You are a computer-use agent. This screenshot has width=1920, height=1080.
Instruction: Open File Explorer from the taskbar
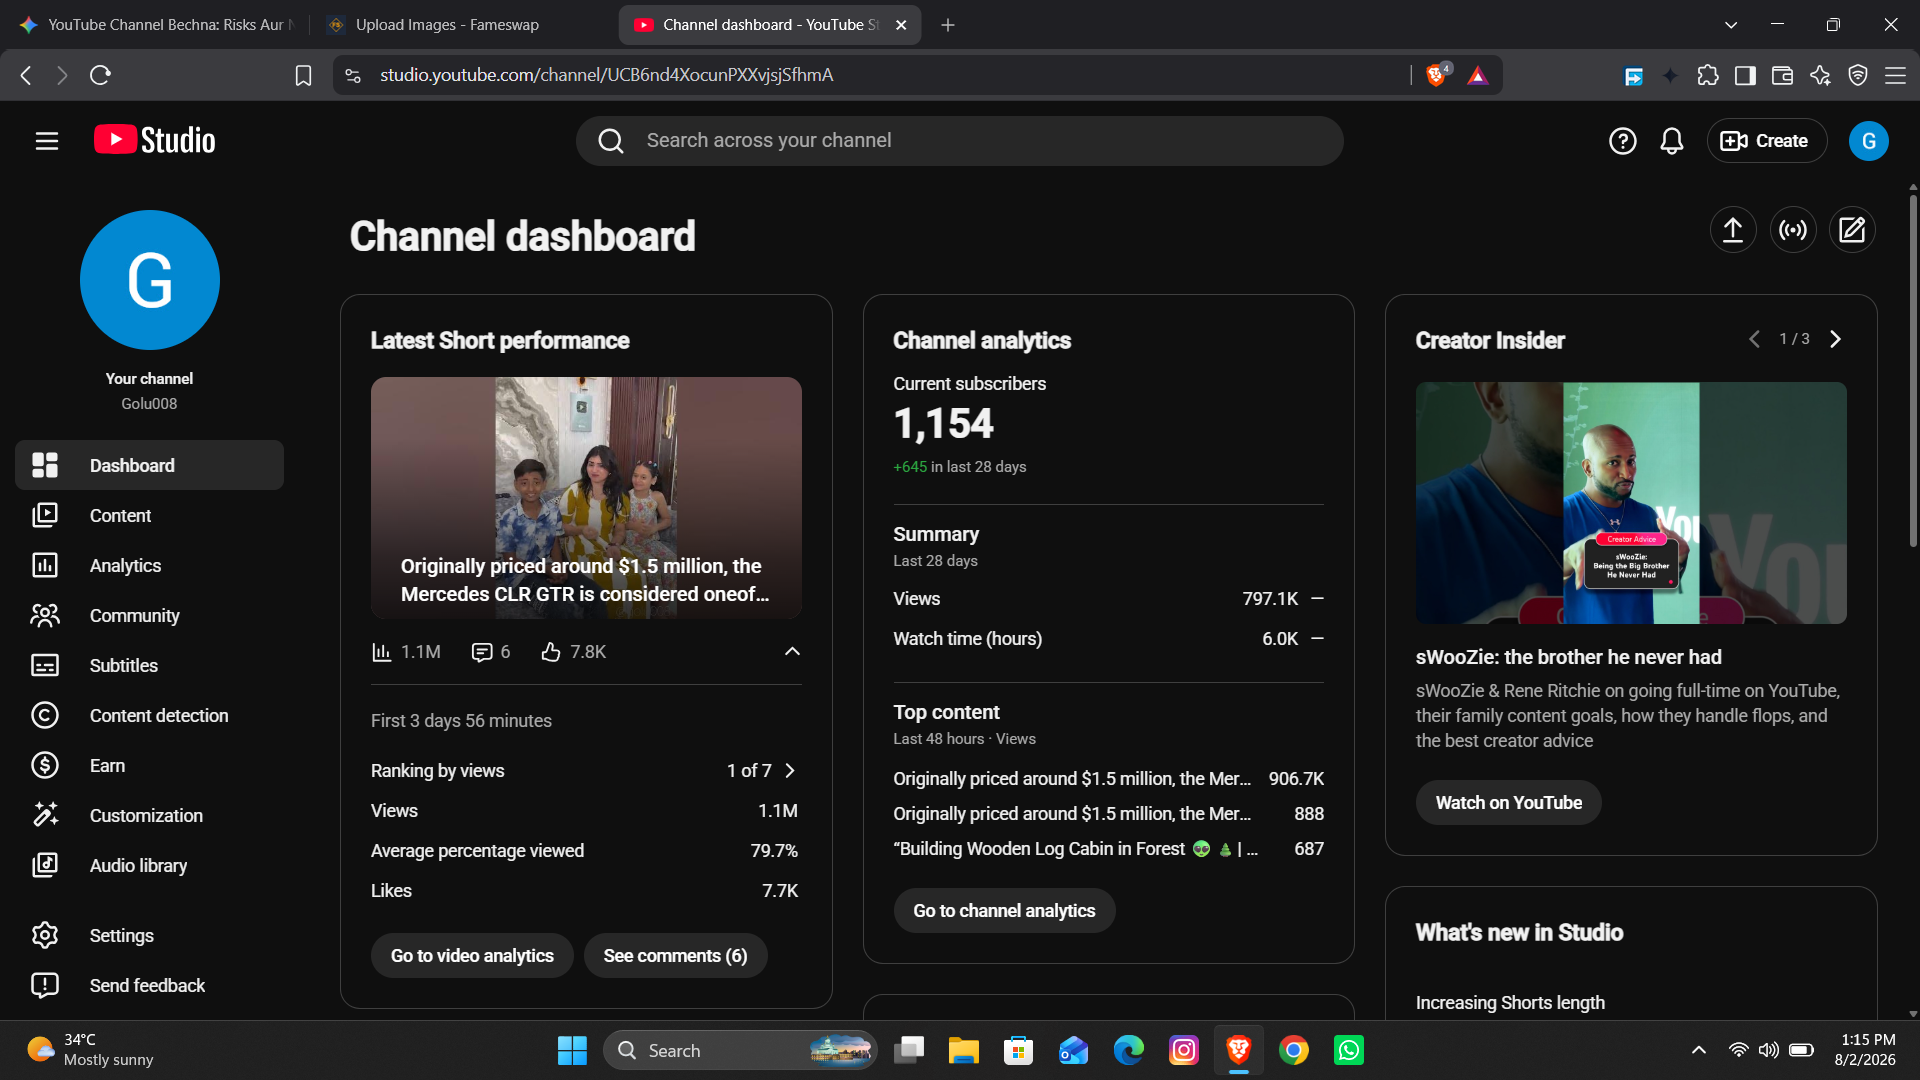964,1050
